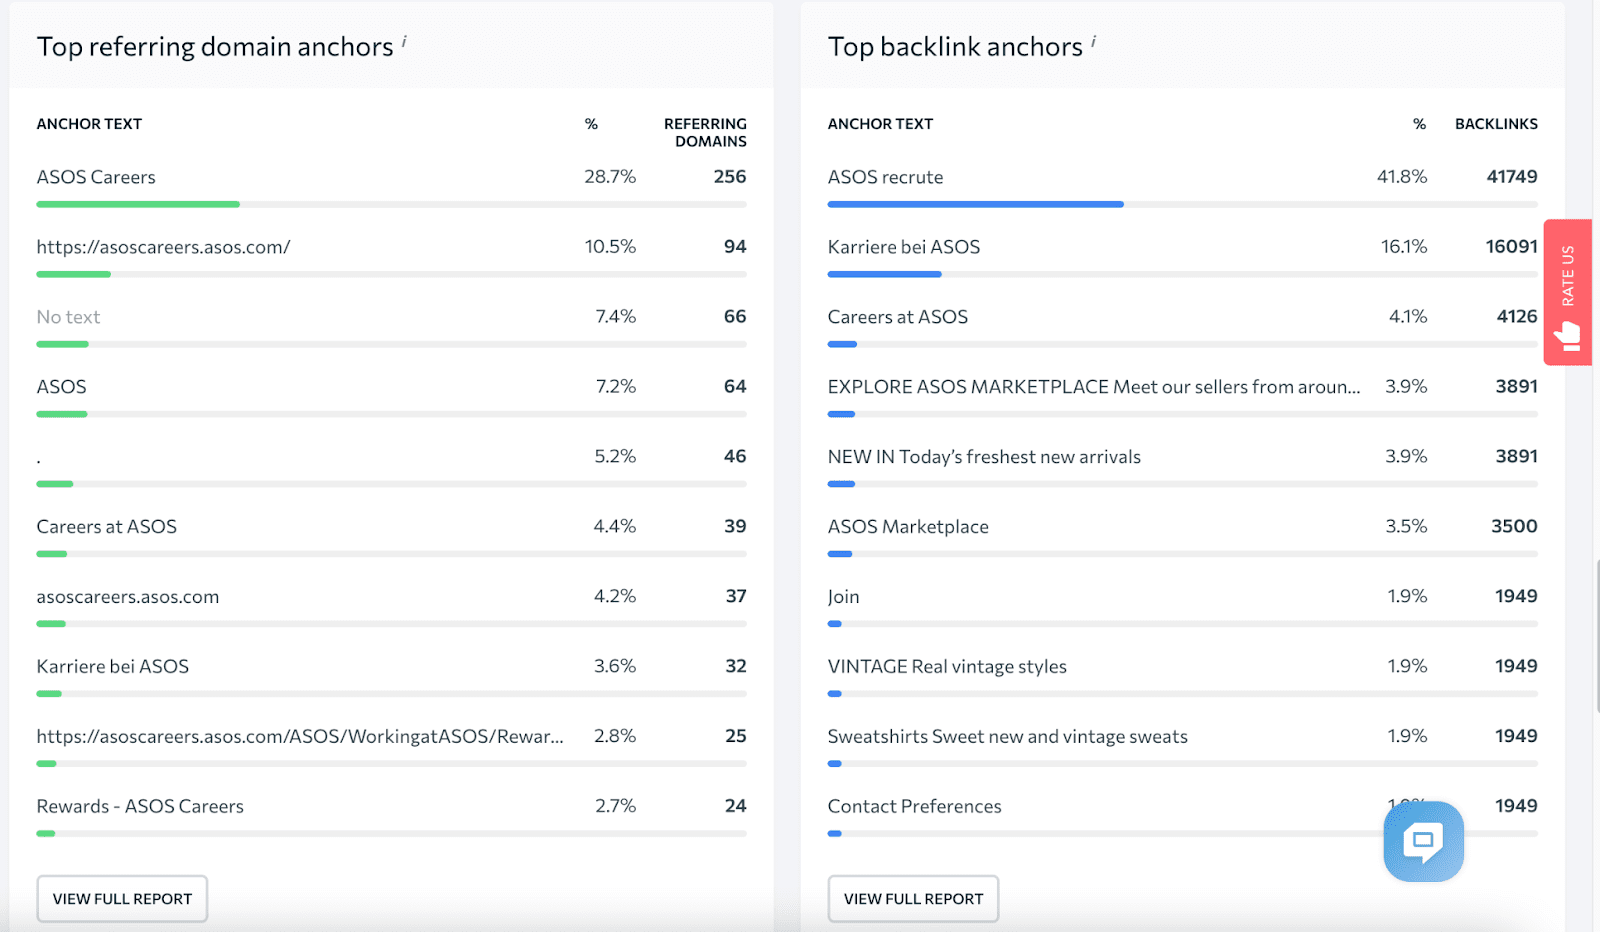The width and height of the screenshot is (1600, 932).
Task: Click the 28.7% percentage value
Action: click(x=610, y=176)
